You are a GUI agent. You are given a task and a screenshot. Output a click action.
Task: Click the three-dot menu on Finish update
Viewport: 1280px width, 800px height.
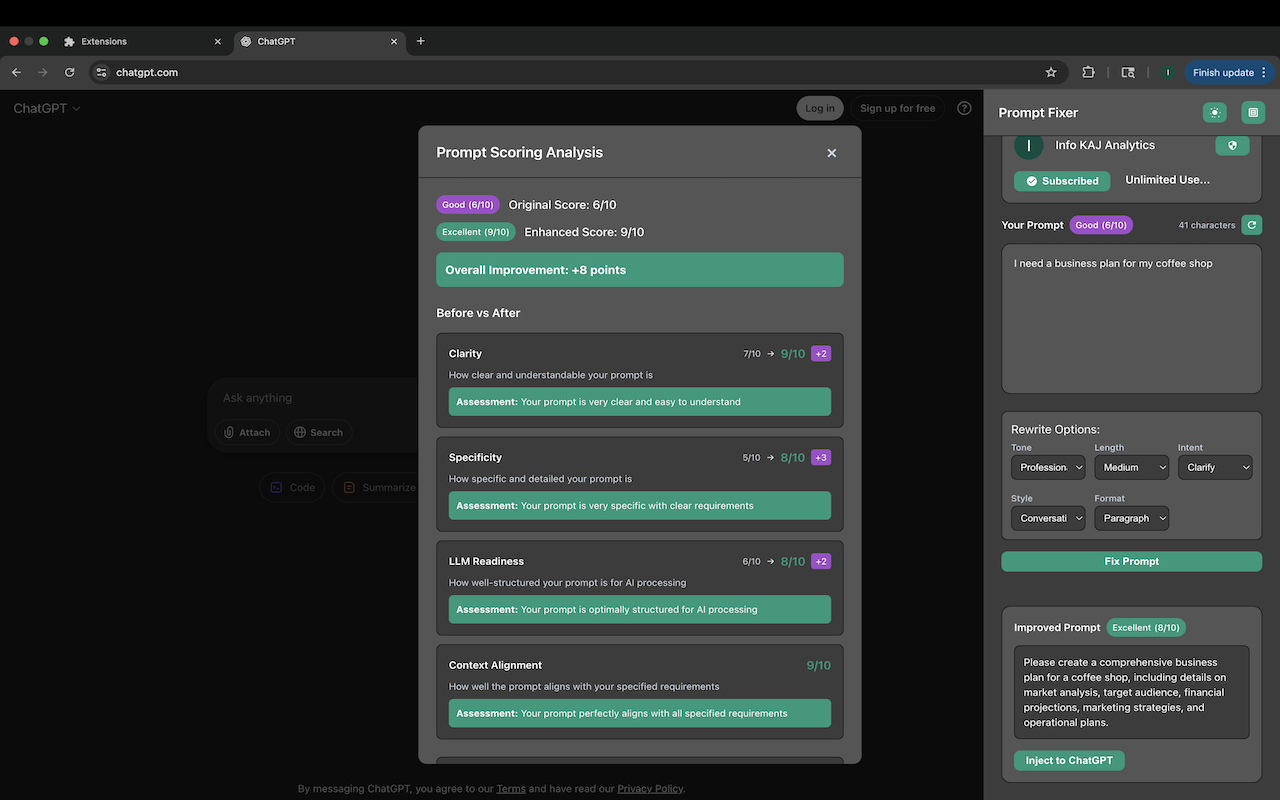[x=1263, y=72]
